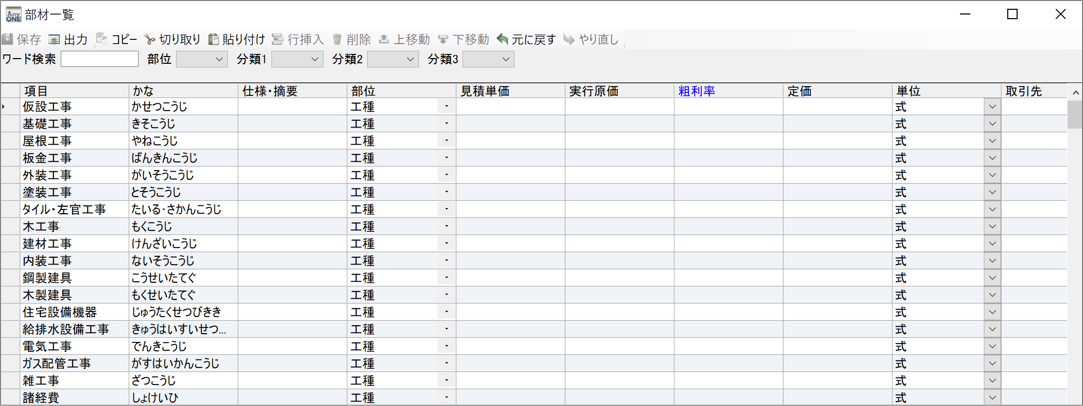Click the 貼り付け paste toolbar icon

click(x=213, y=39)
